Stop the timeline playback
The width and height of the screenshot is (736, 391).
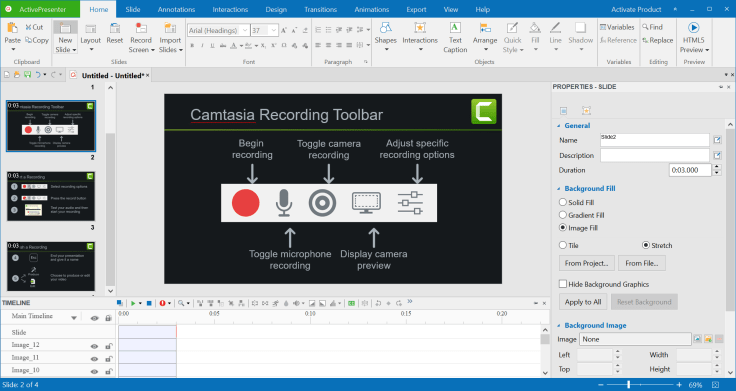click(149, 303)
